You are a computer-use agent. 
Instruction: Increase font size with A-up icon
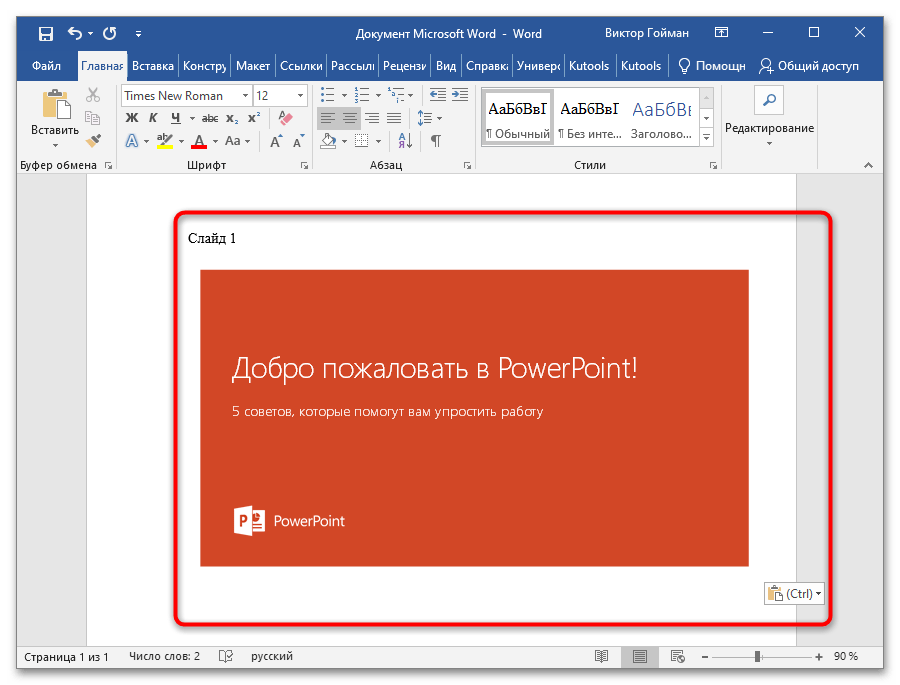(x=276, y=141)
